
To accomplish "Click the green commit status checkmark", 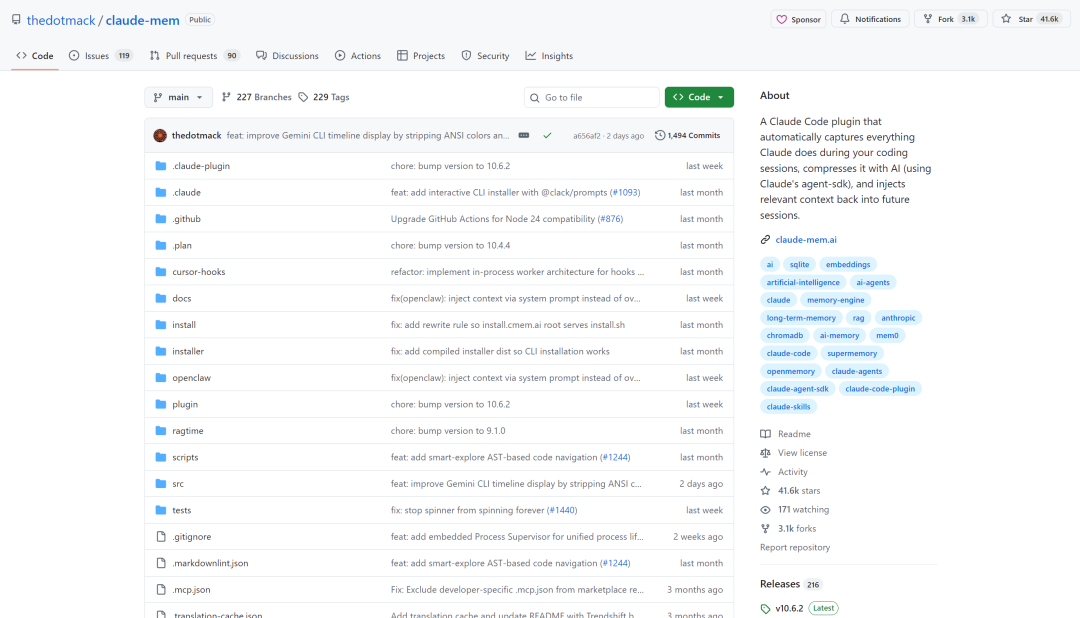I will coord(547,135).
